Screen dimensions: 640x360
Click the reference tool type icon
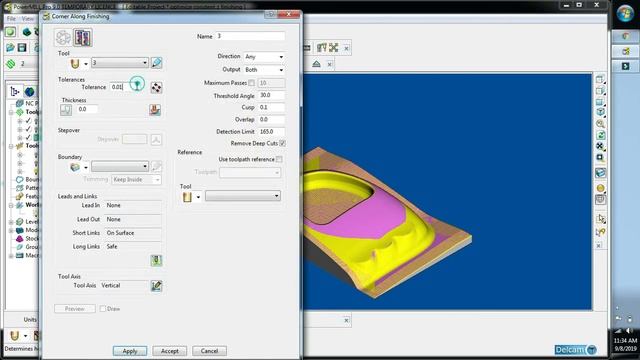click(x=187, y=197)
